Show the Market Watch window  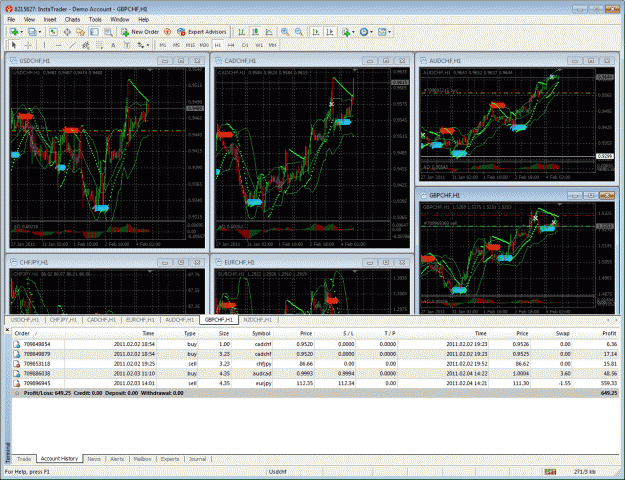pos(53,32)
